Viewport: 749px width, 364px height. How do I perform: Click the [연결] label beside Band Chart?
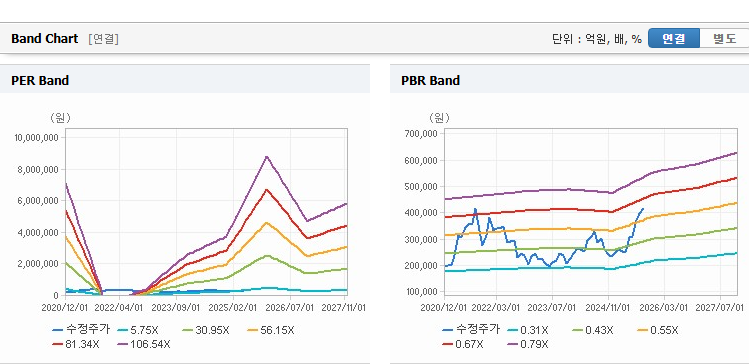click(103, 39)
